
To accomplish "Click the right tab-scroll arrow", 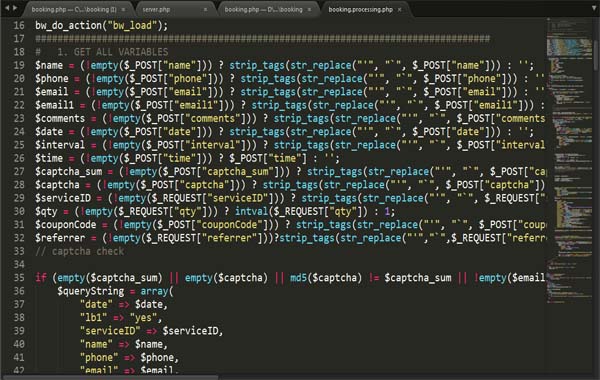I will 15,8.
